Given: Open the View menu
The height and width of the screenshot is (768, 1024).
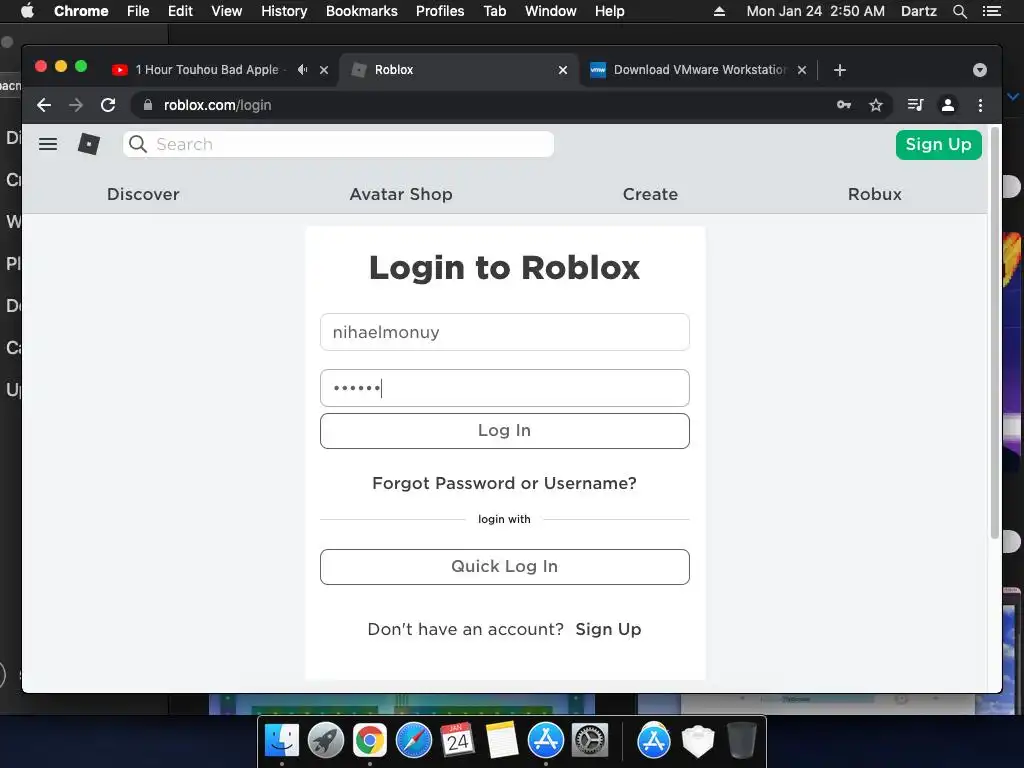Looking at the screenshot, I should [x=227, y=11].
